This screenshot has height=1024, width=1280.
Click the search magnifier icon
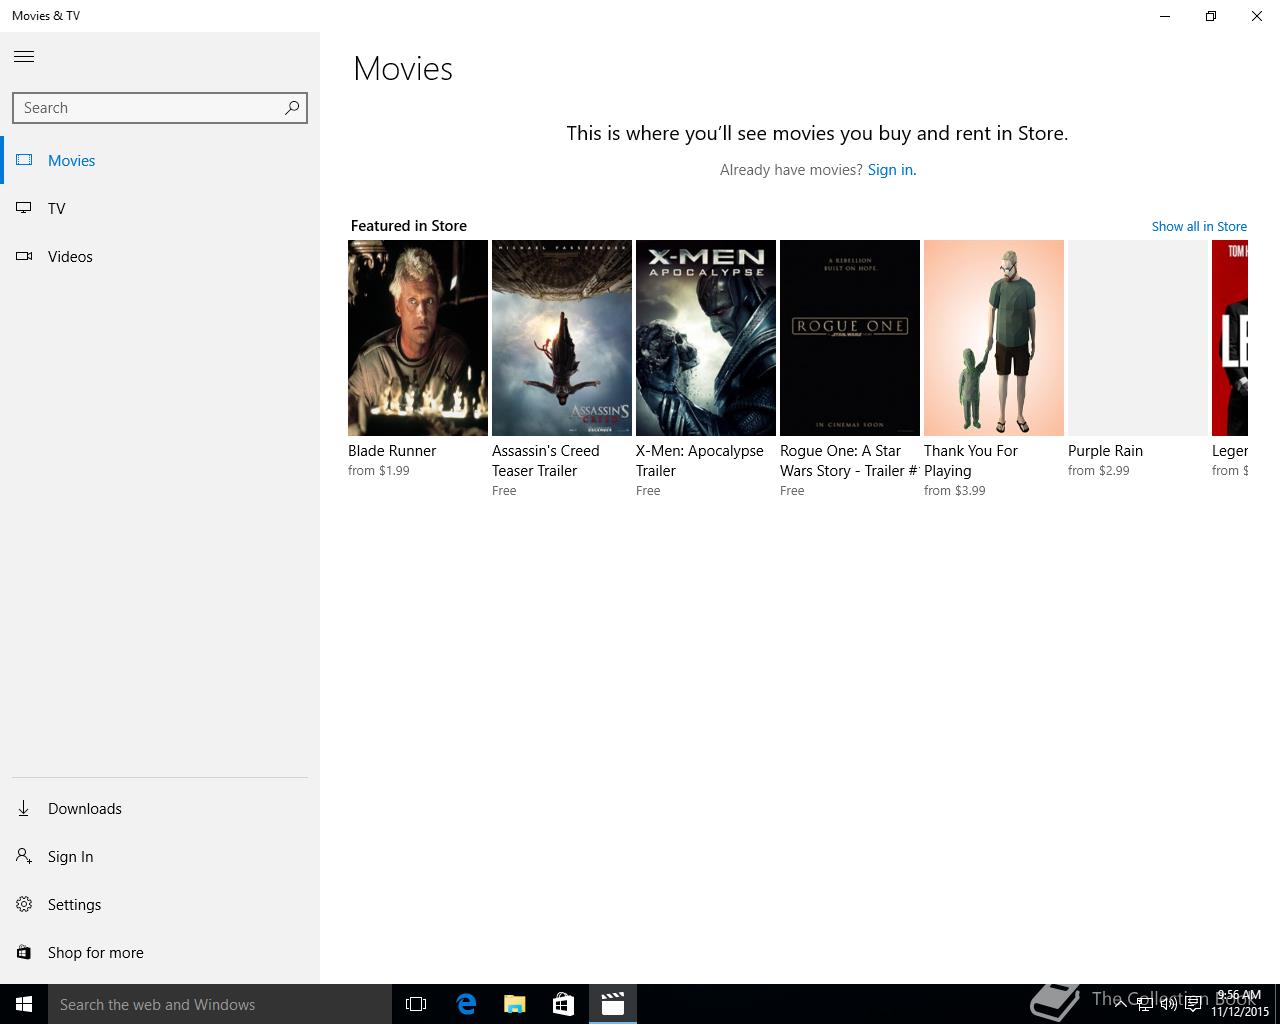point(291,107)
